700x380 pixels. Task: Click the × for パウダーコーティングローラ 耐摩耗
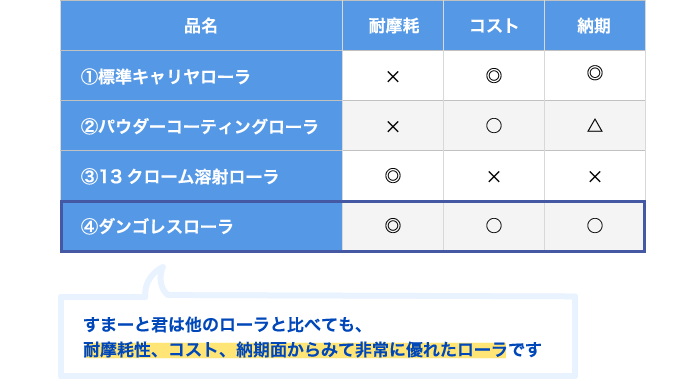pos(393,127)
